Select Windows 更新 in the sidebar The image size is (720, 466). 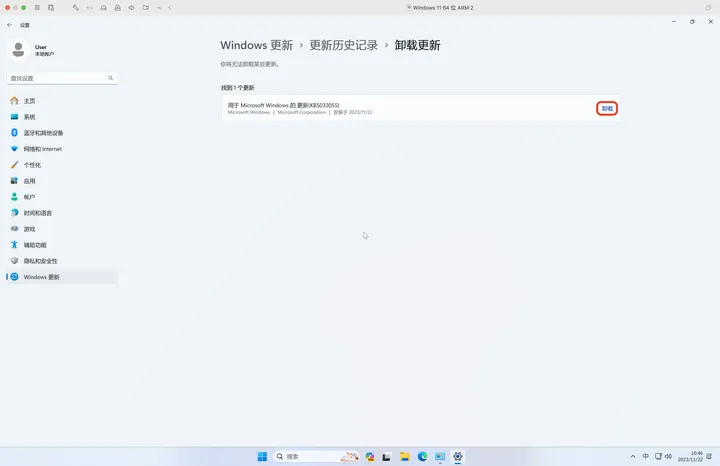tap(62, 277)
